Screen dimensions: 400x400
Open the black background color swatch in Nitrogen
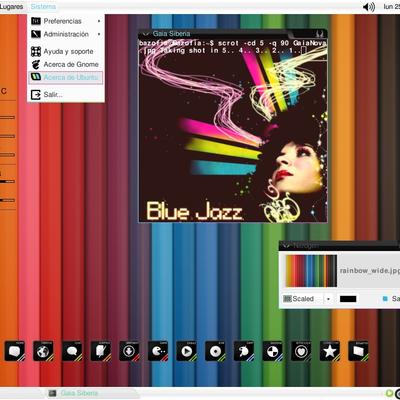click(348, 299)
